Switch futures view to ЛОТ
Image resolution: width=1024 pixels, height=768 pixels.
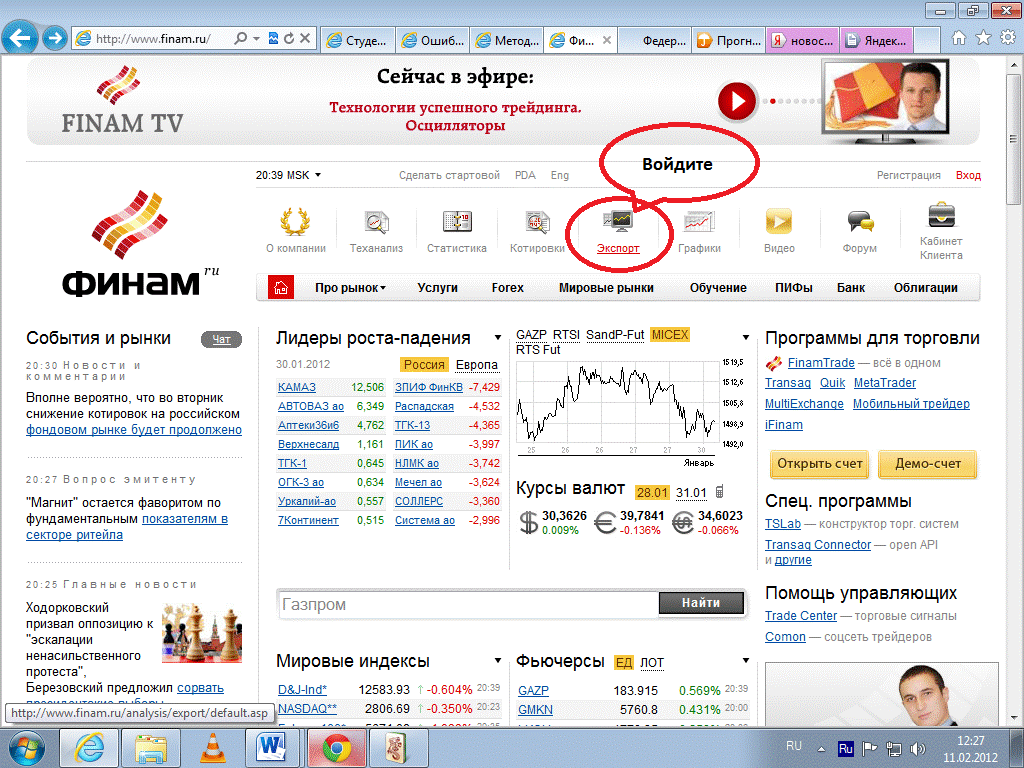[x=652, y=663]
